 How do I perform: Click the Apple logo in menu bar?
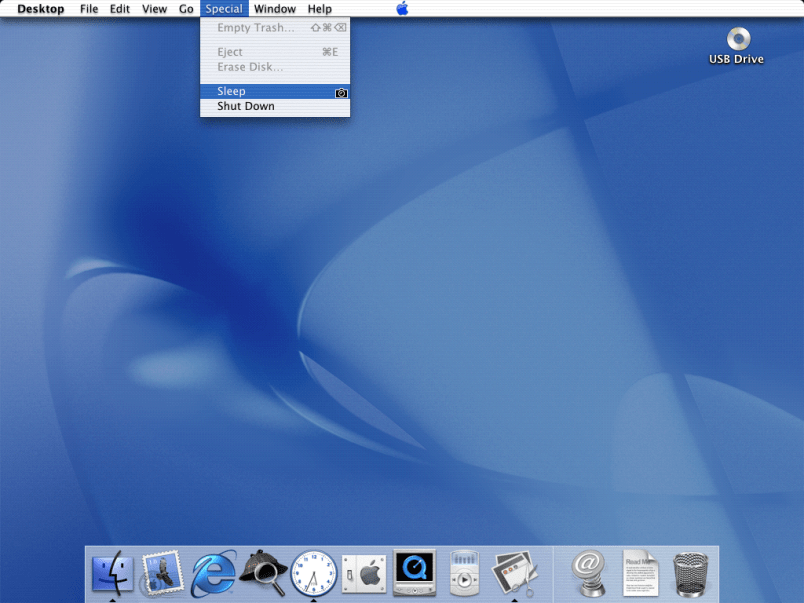coord(402,9)
